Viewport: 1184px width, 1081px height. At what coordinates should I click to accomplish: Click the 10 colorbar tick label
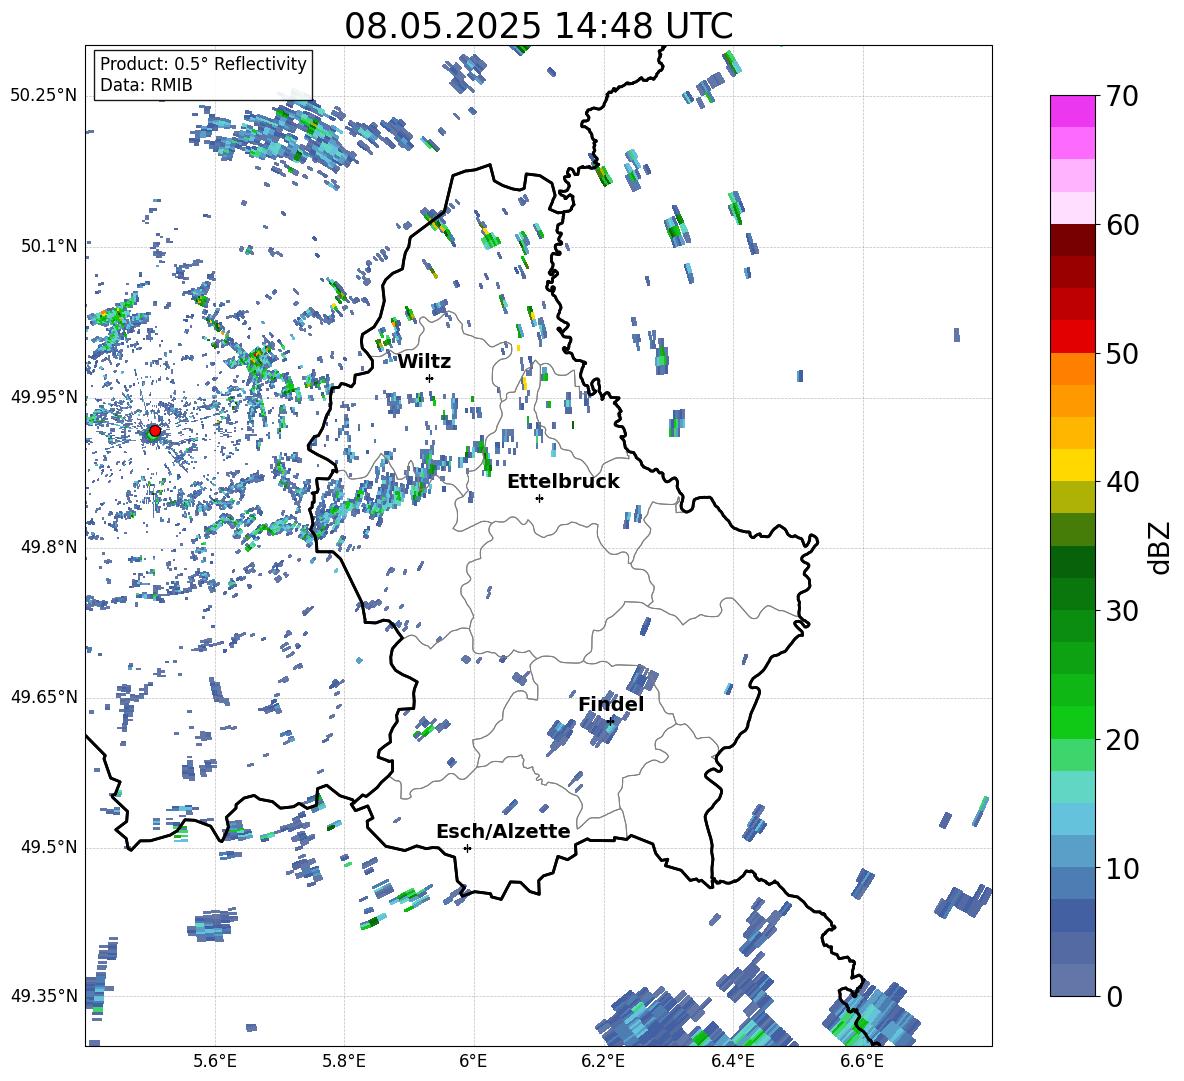(1122, 868)
